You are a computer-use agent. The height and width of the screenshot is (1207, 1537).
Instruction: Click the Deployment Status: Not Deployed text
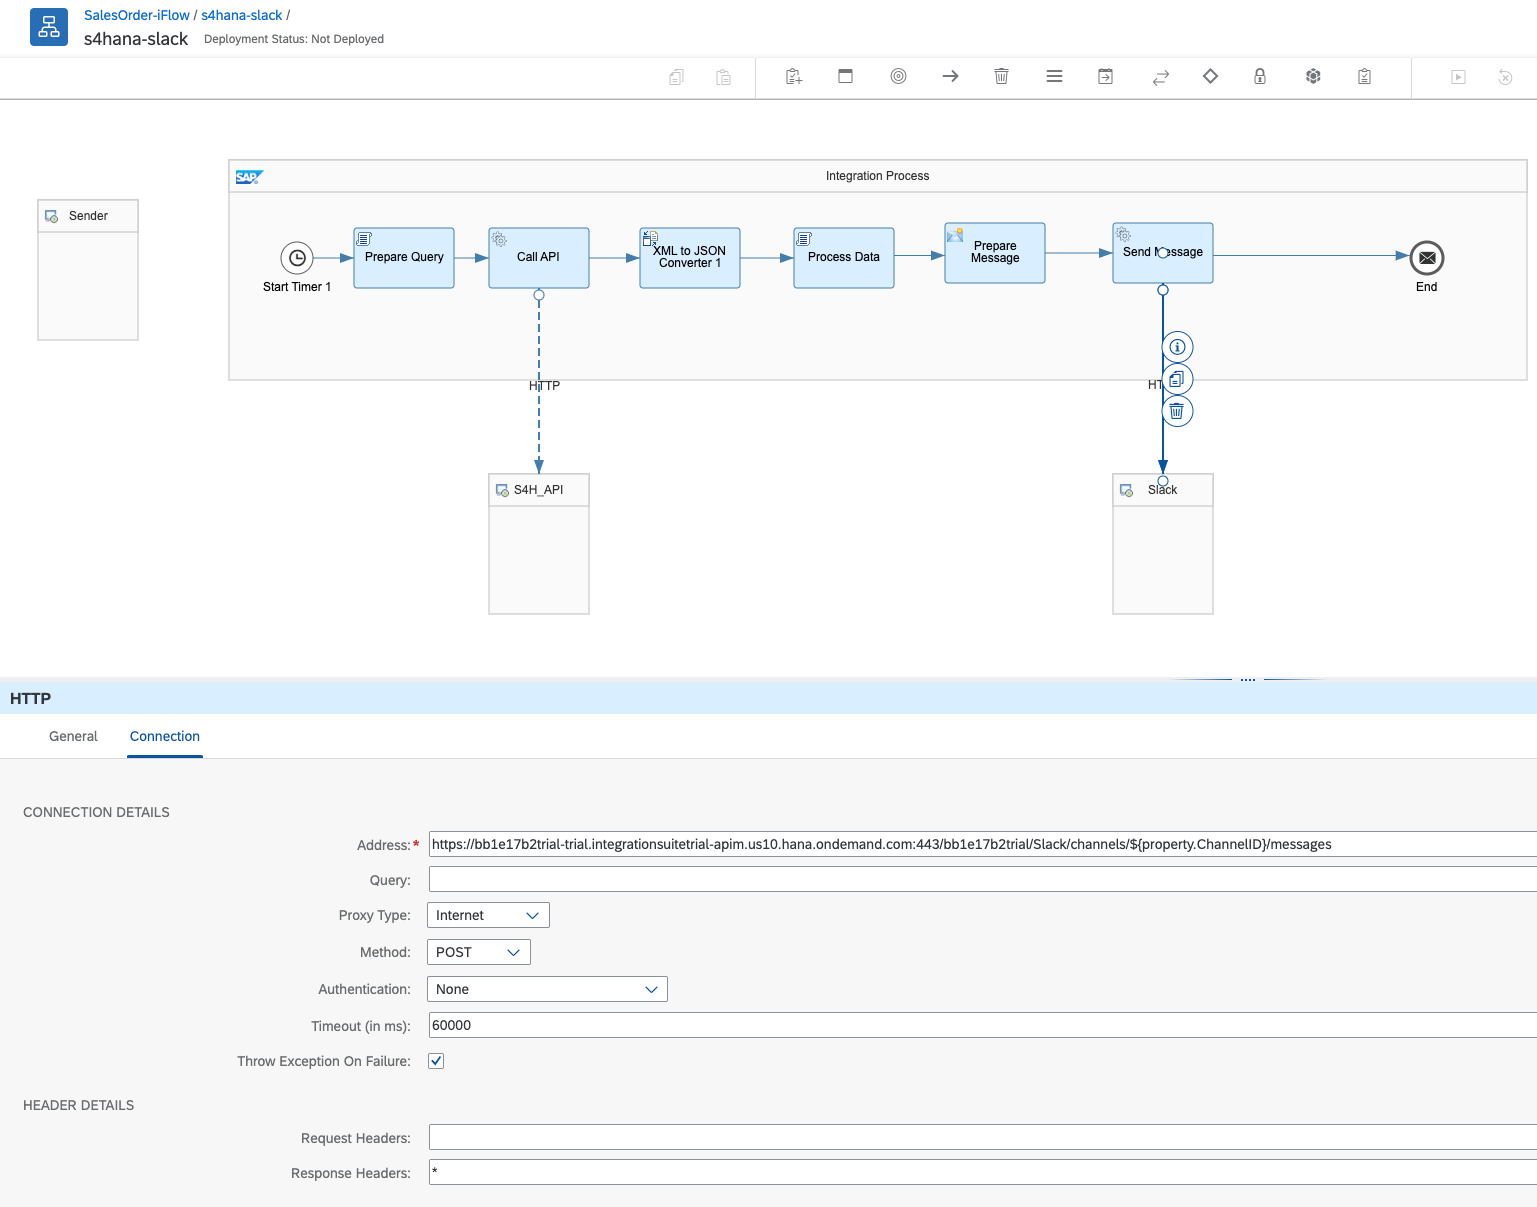(294, 39)
